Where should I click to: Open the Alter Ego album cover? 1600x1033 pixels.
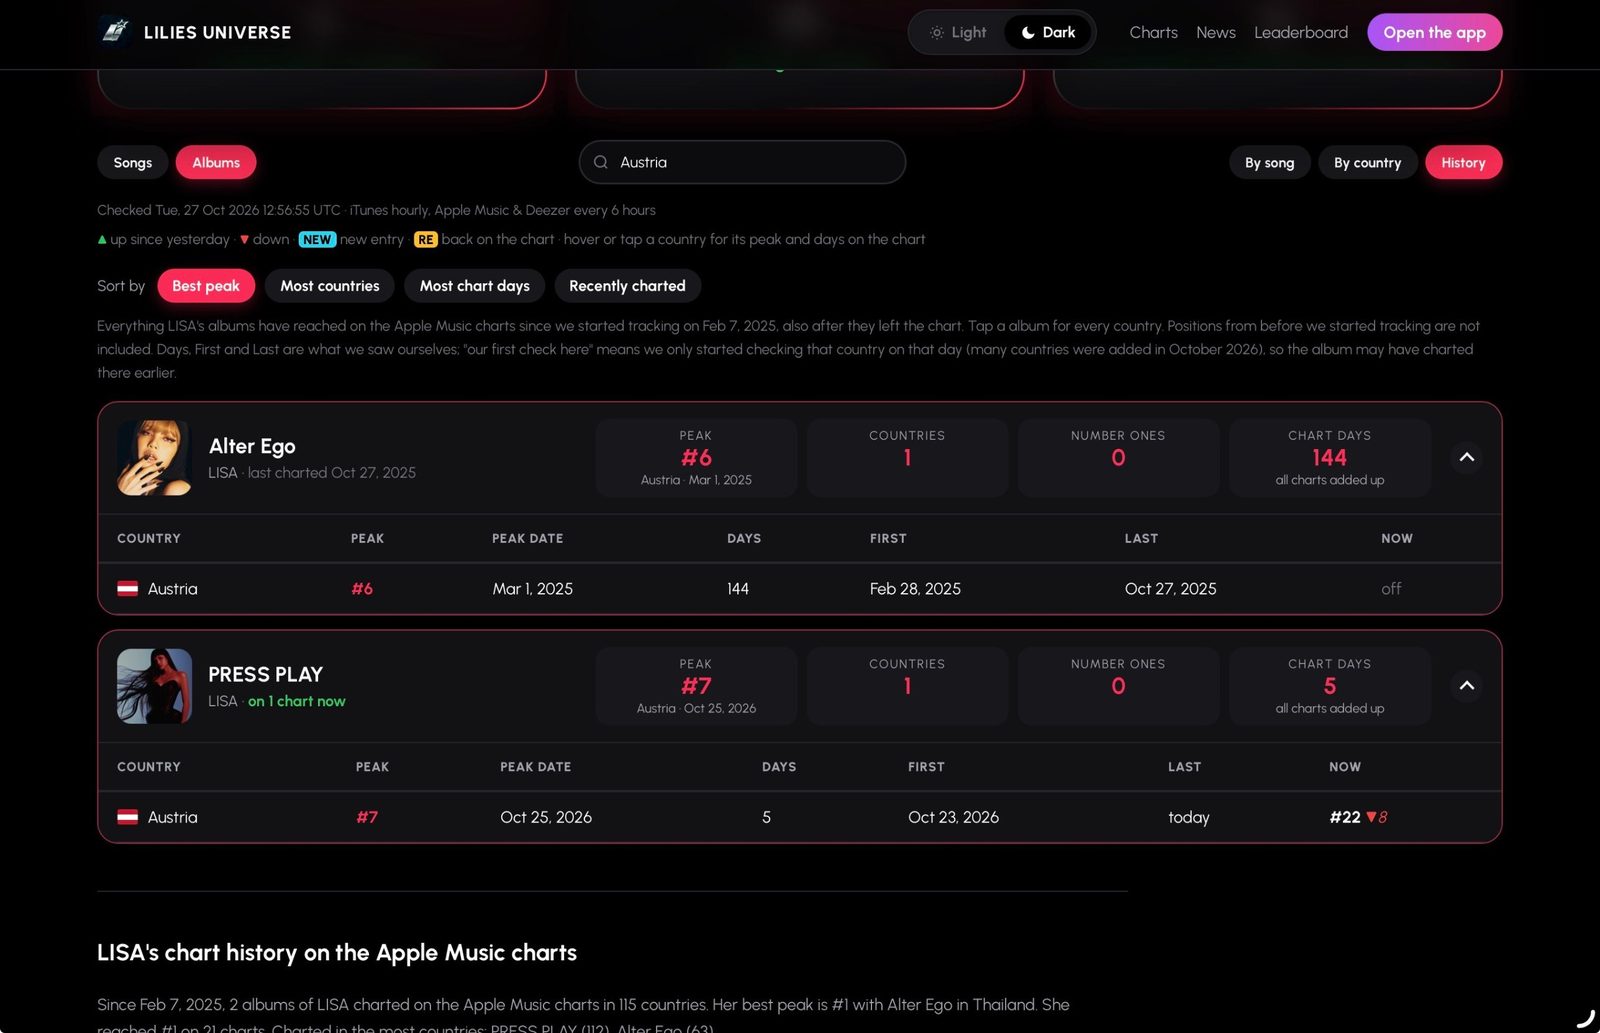tap(154, 458)
